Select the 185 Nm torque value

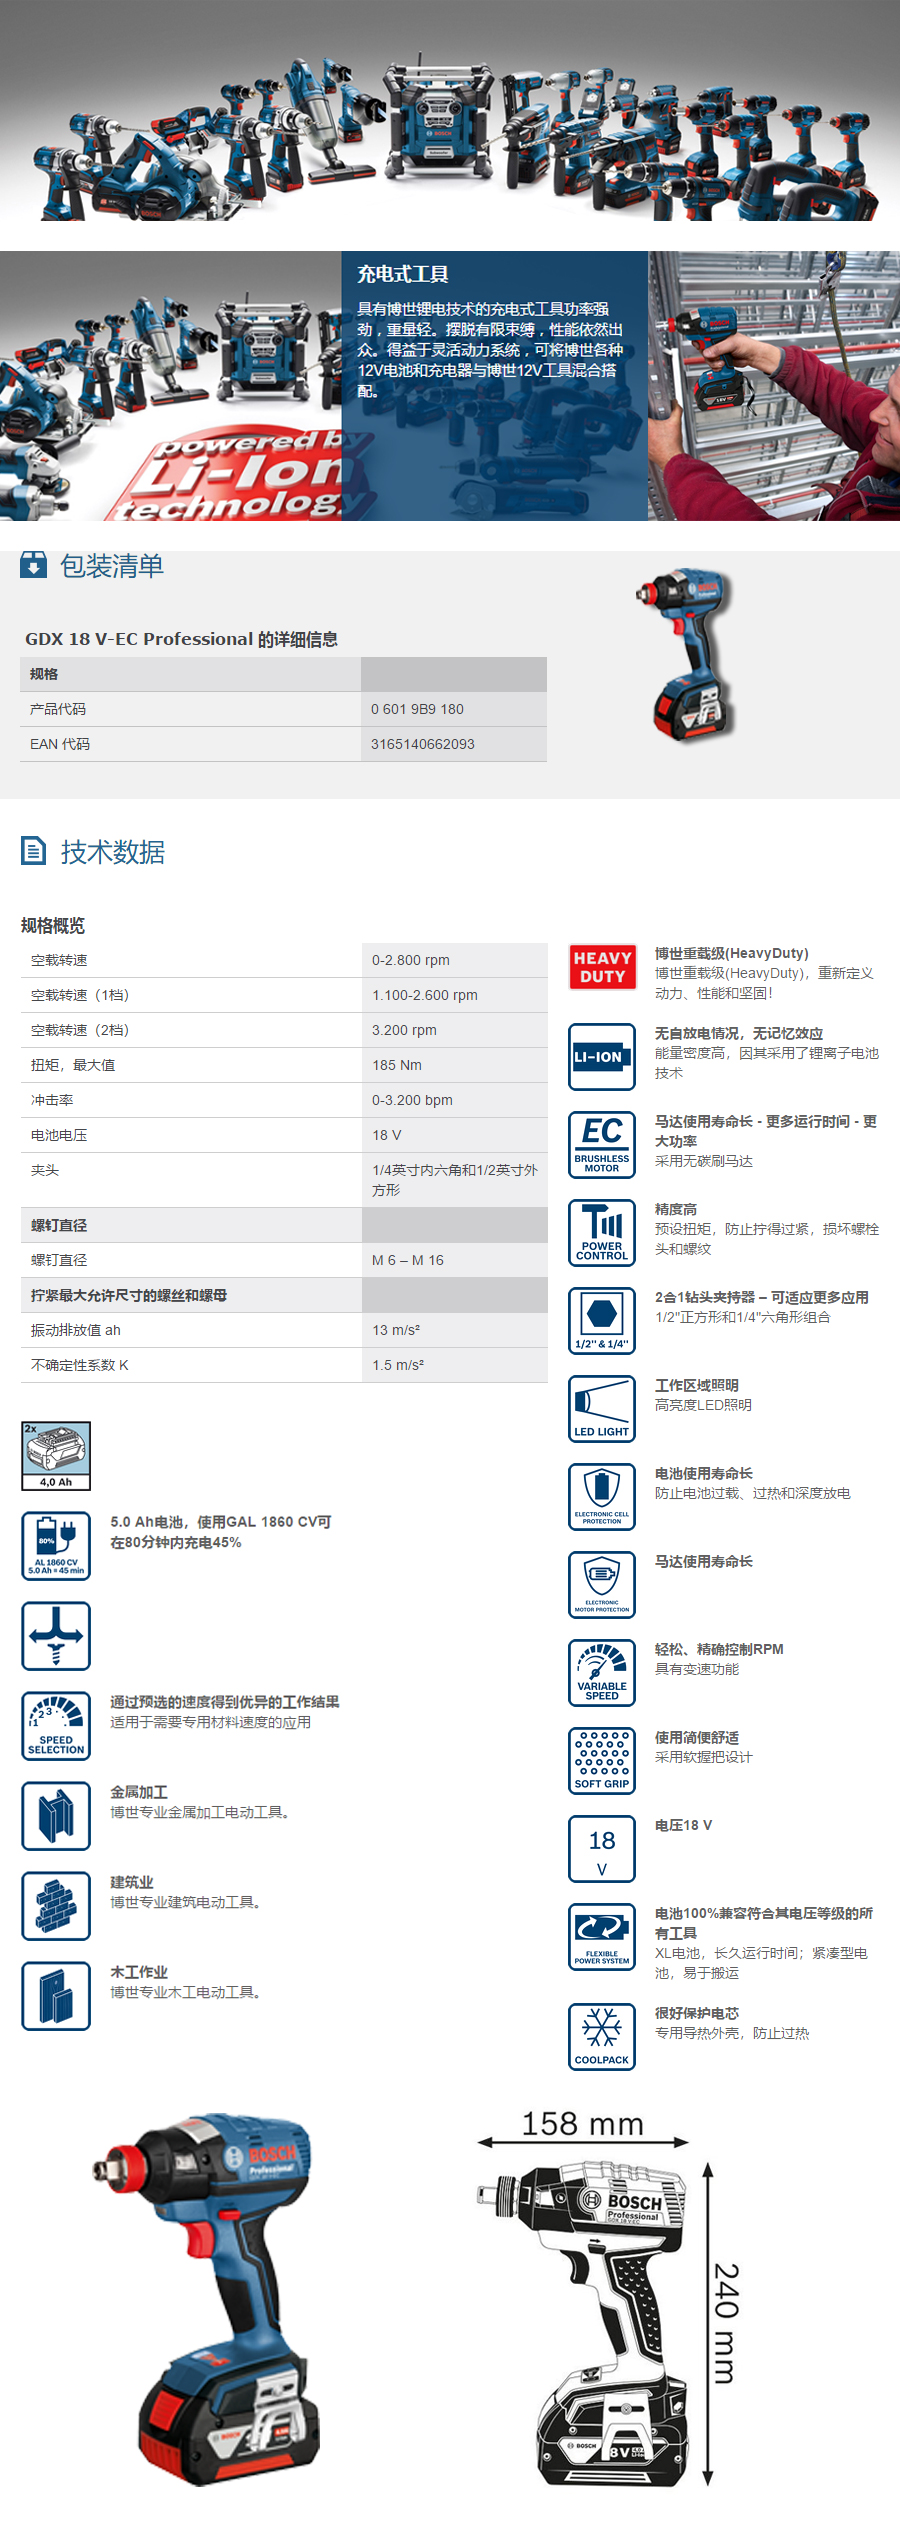[397, 1065]
